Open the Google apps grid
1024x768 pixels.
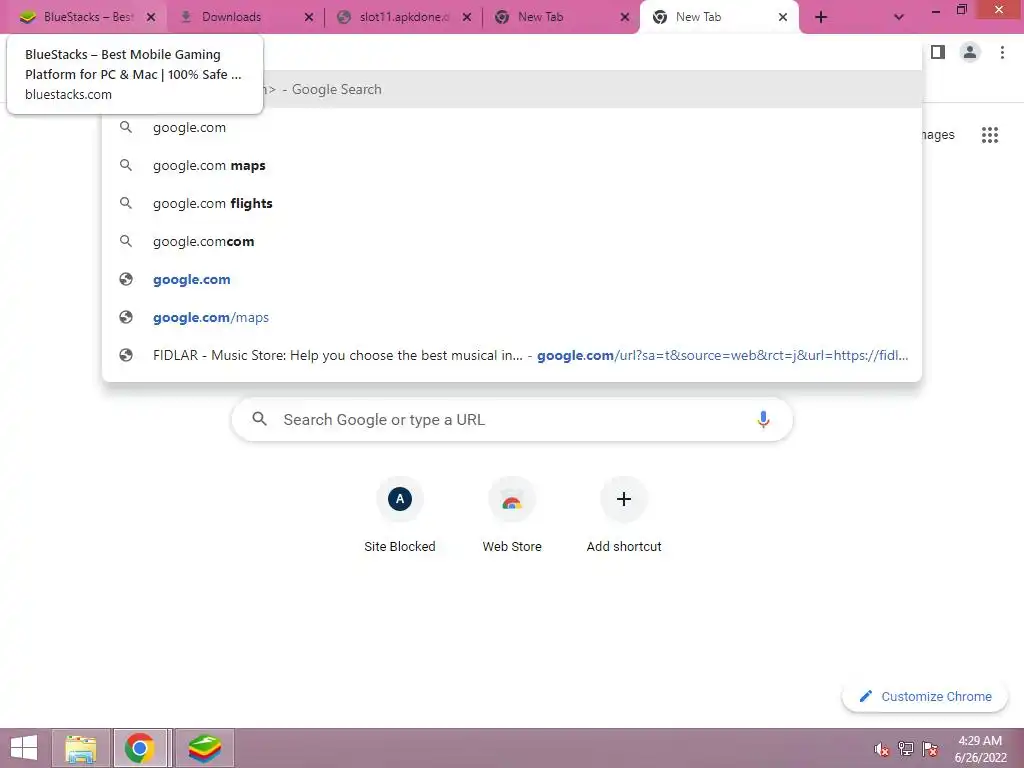click(x=990, y=135)
